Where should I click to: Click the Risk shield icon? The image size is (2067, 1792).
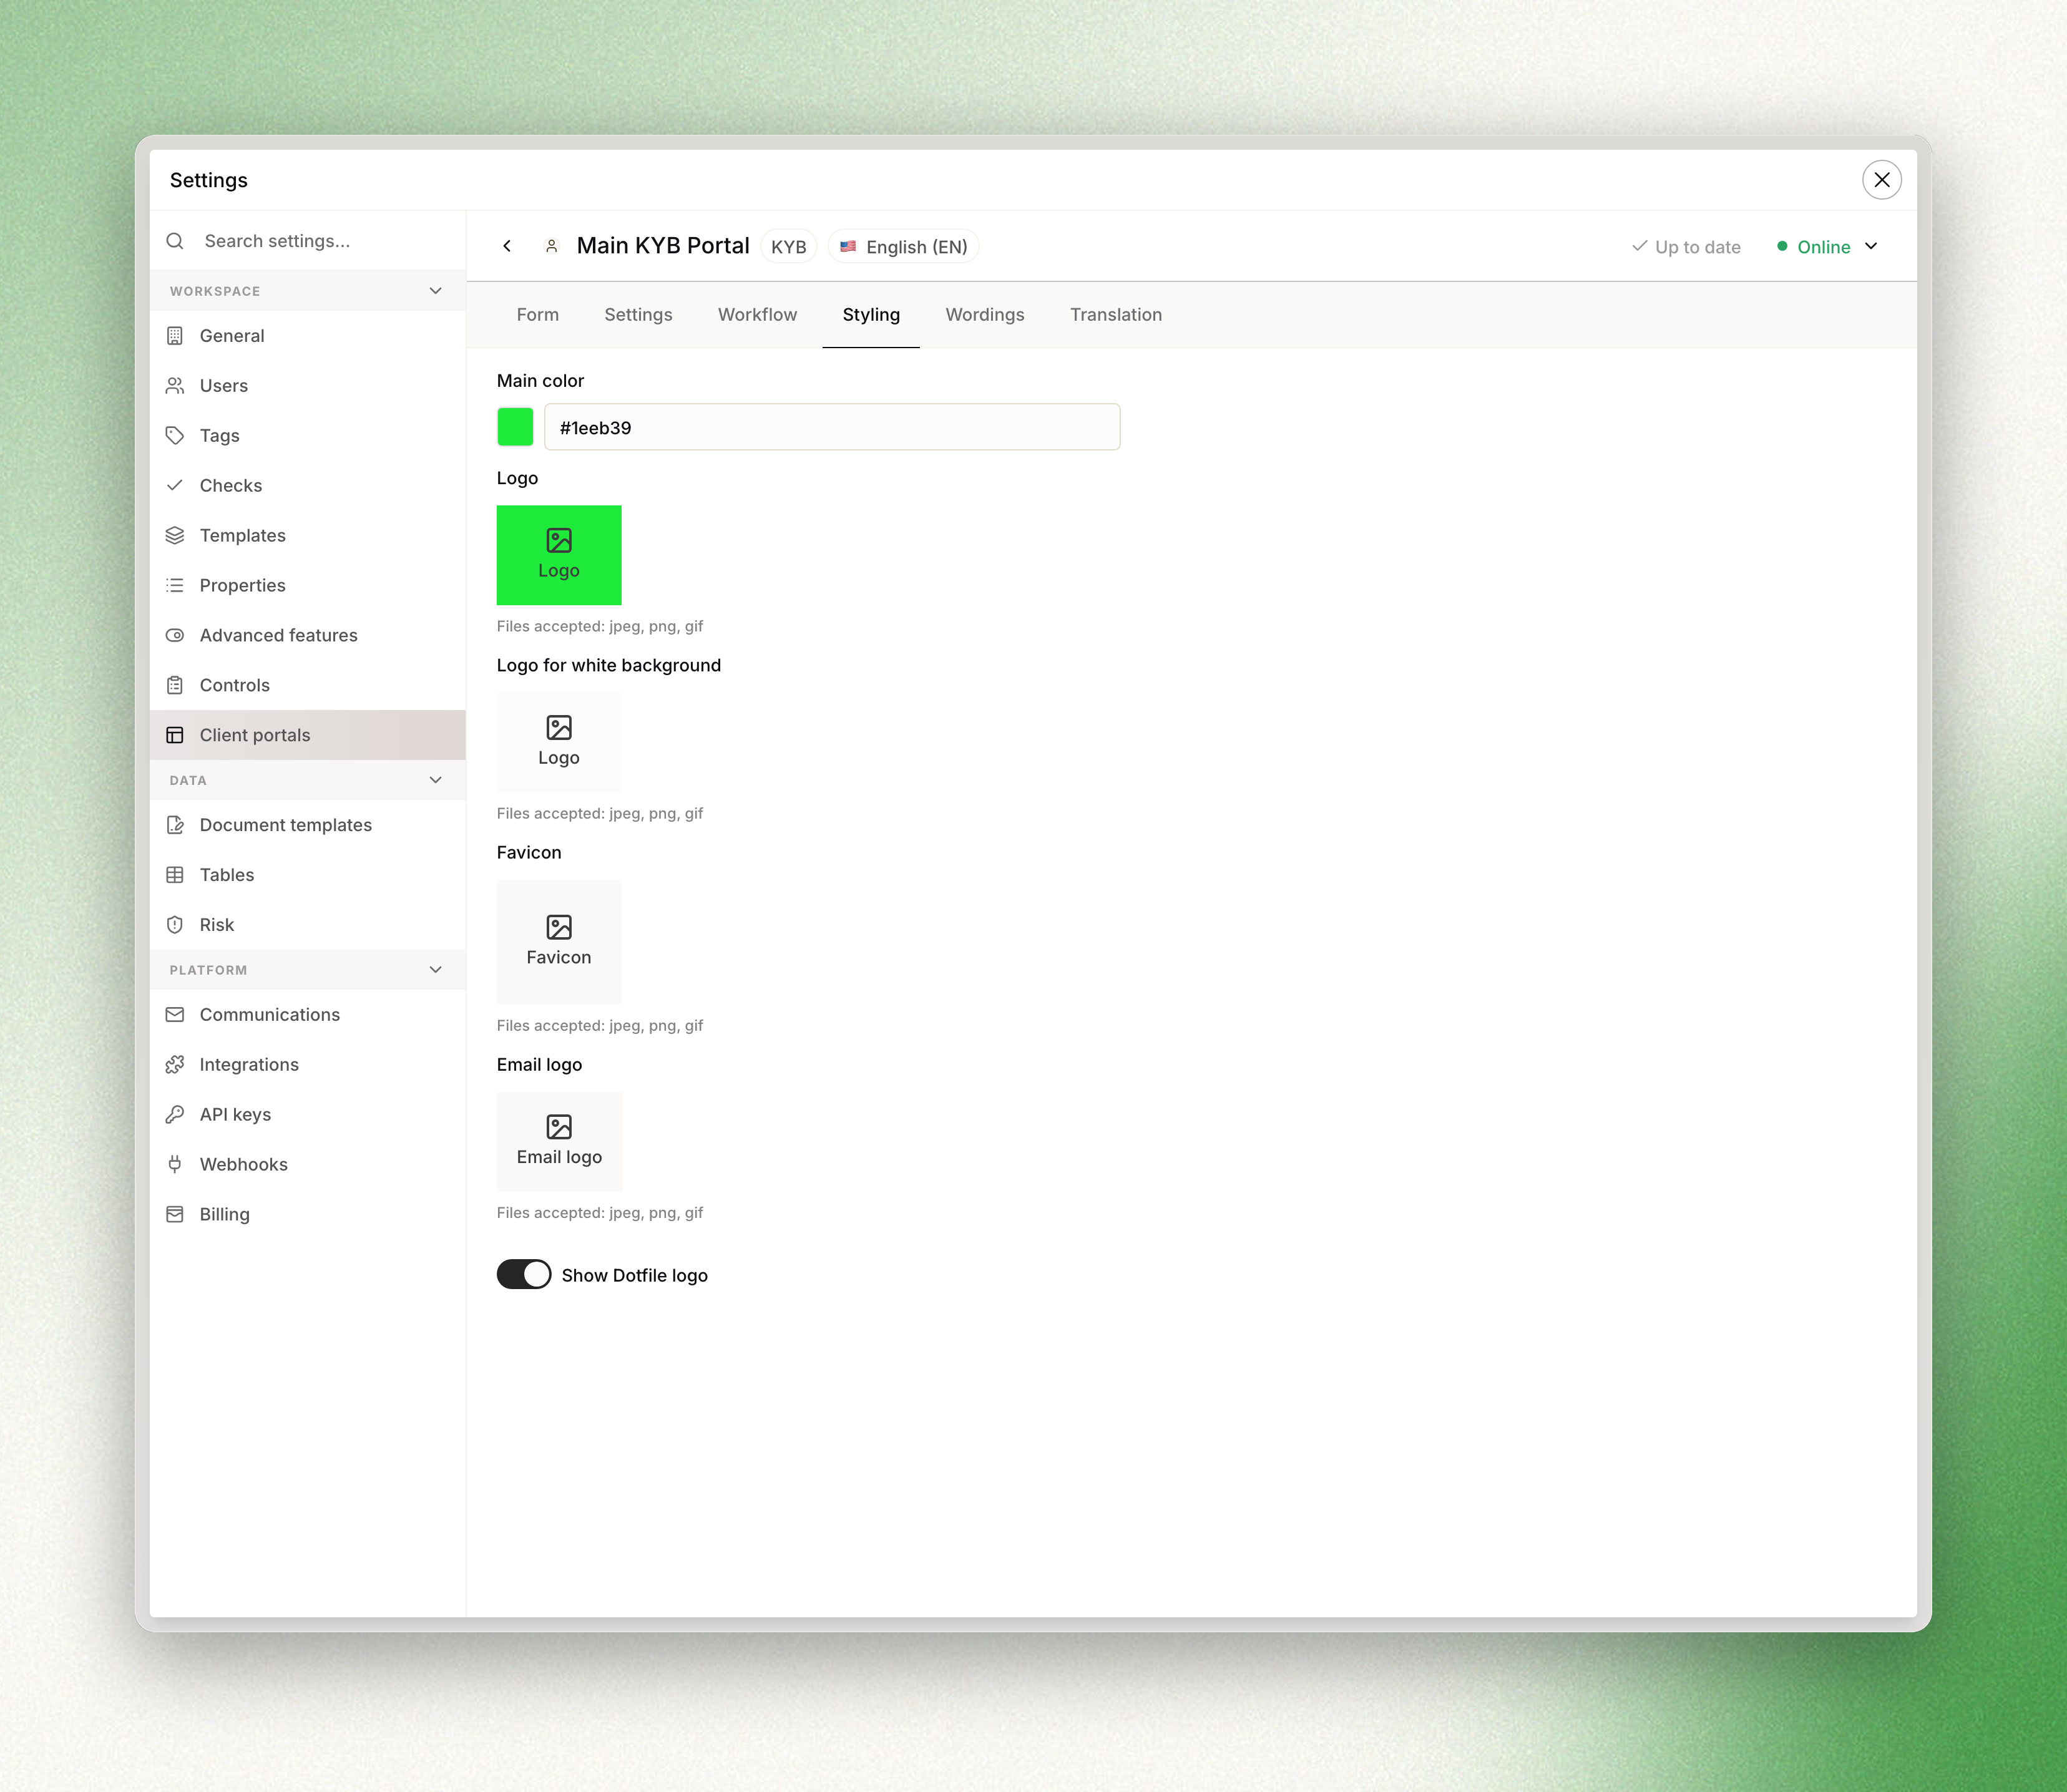[x=175, y=924]
